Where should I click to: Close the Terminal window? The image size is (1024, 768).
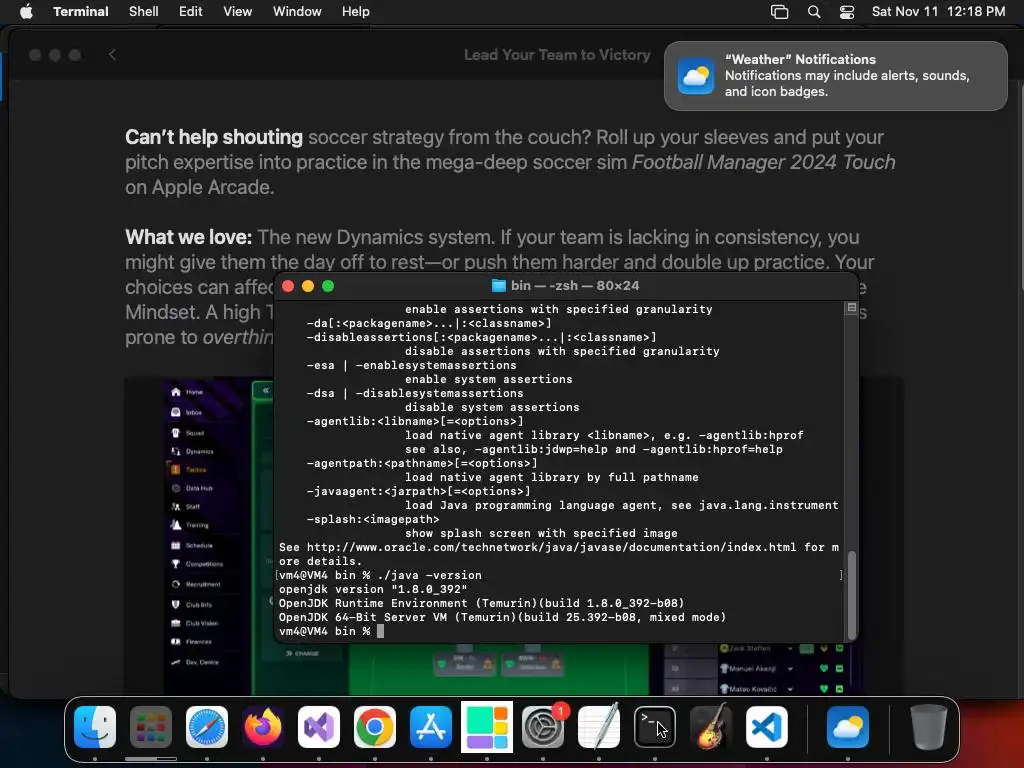click(x=288, y=286)
